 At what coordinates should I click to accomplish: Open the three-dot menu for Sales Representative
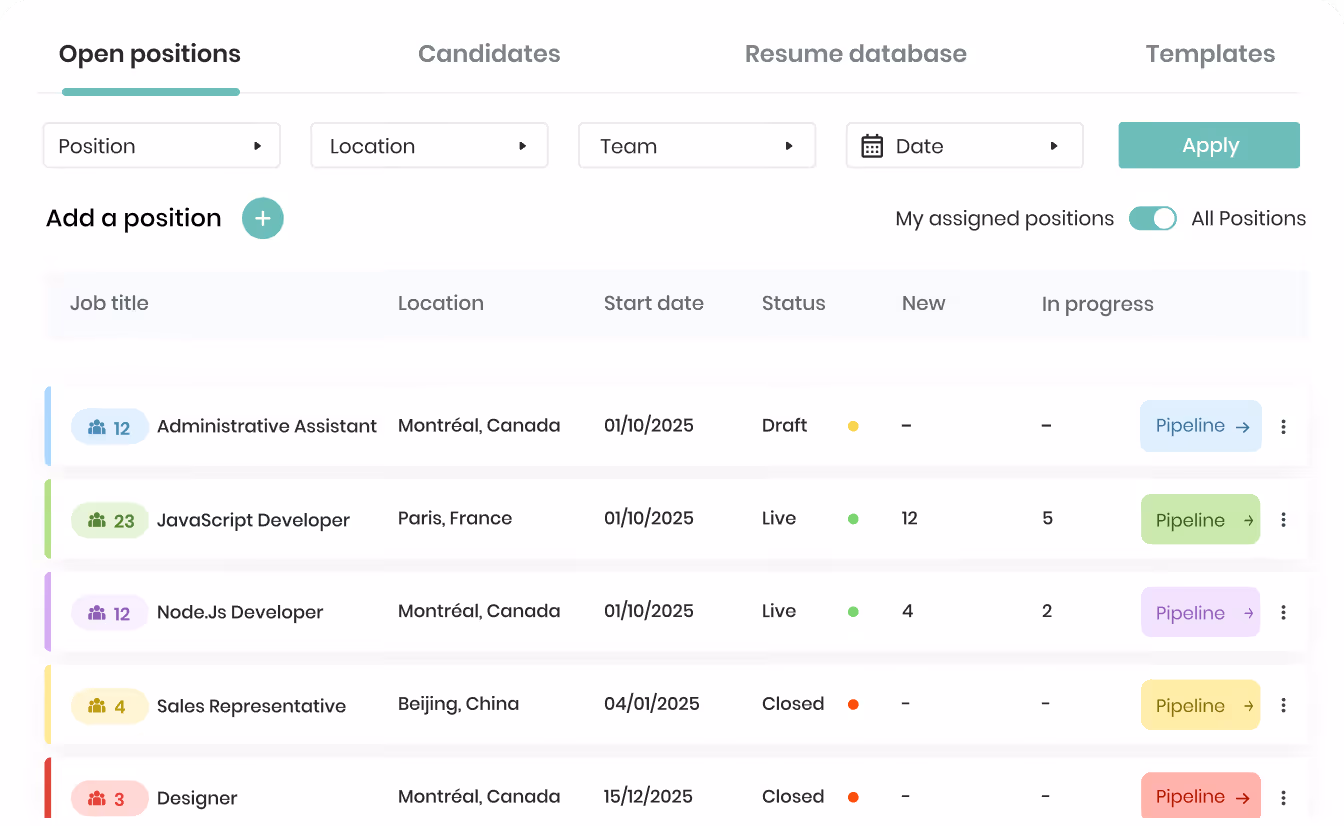1283,706
